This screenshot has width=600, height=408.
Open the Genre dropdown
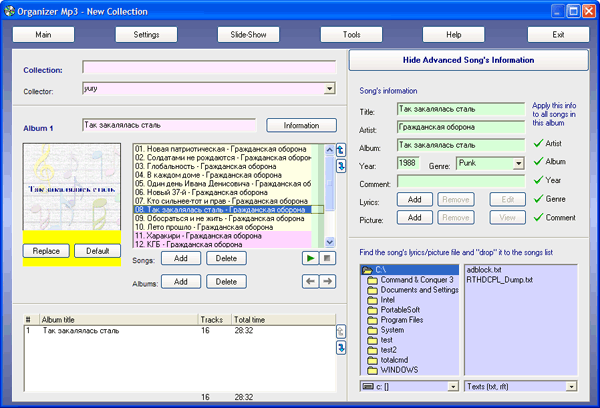[518, 163]
